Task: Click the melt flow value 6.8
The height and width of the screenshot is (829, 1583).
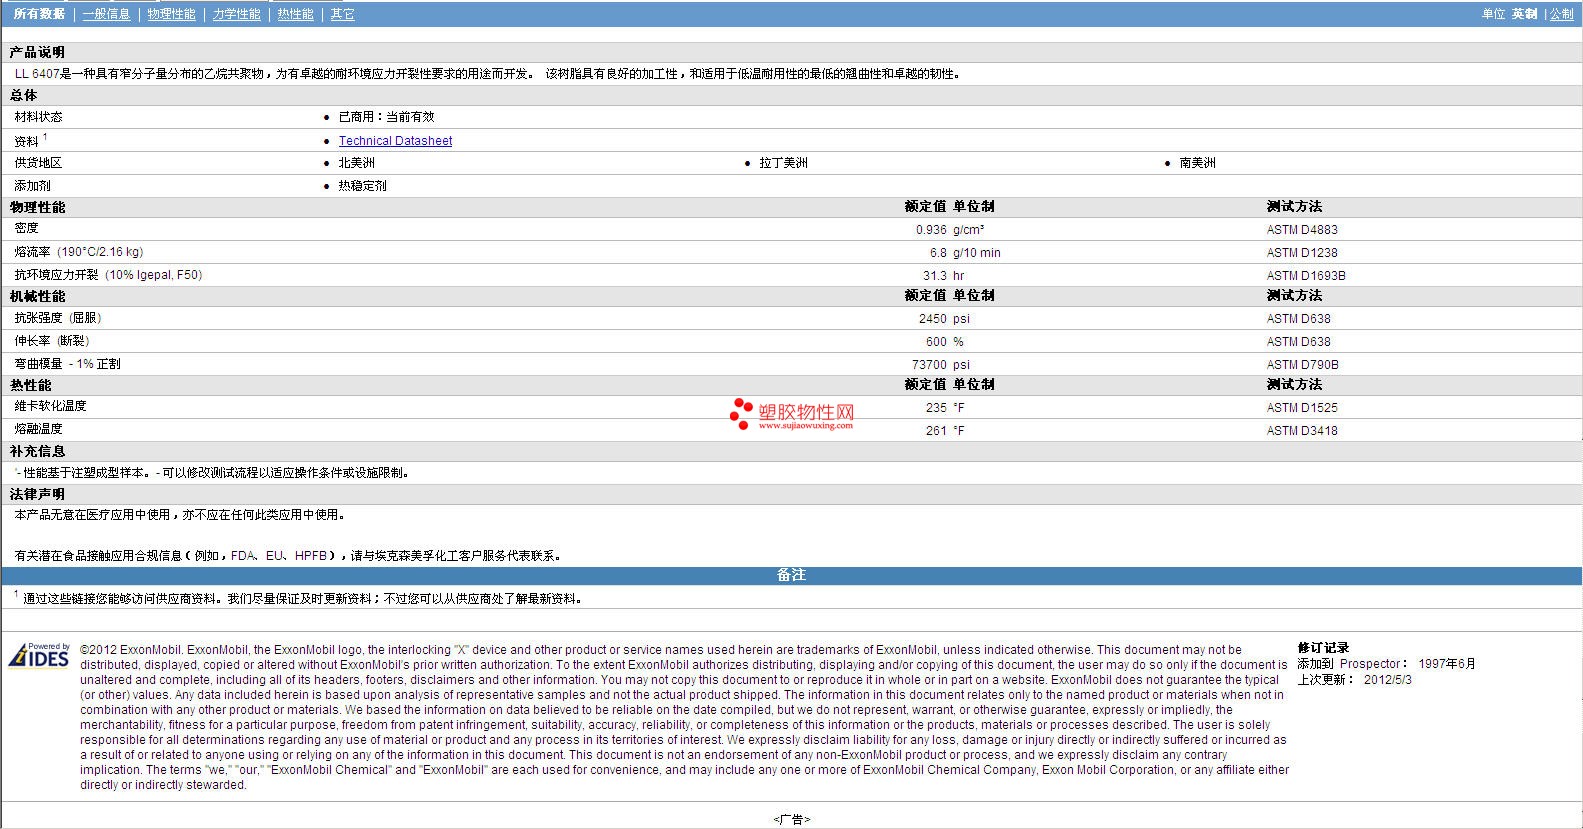Action: [x=938, y=253]
